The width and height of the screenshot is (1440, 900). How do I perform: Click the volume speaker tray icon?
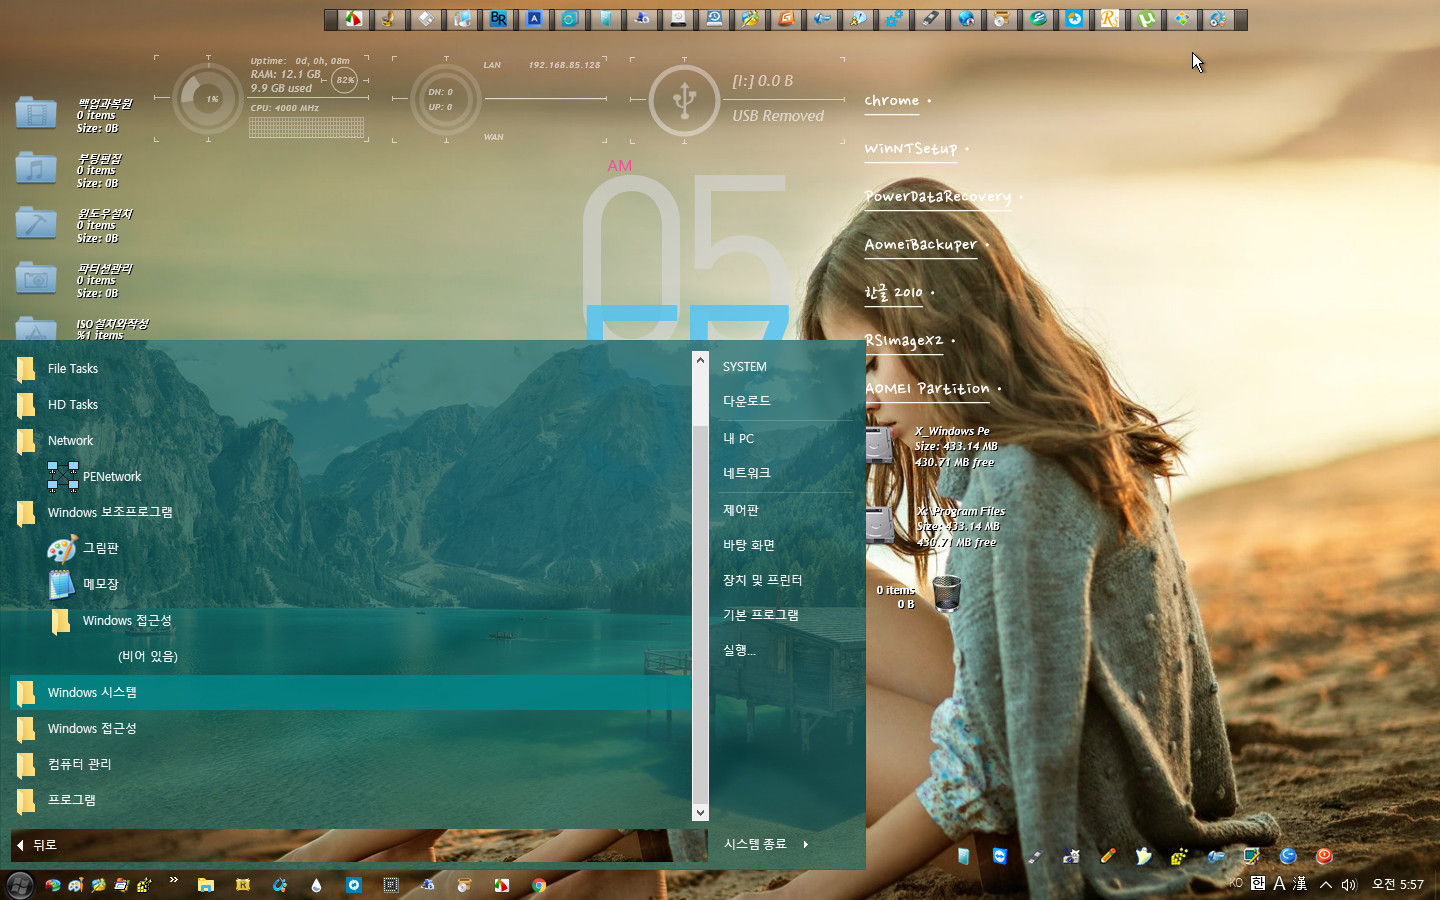coord(1350,885)
